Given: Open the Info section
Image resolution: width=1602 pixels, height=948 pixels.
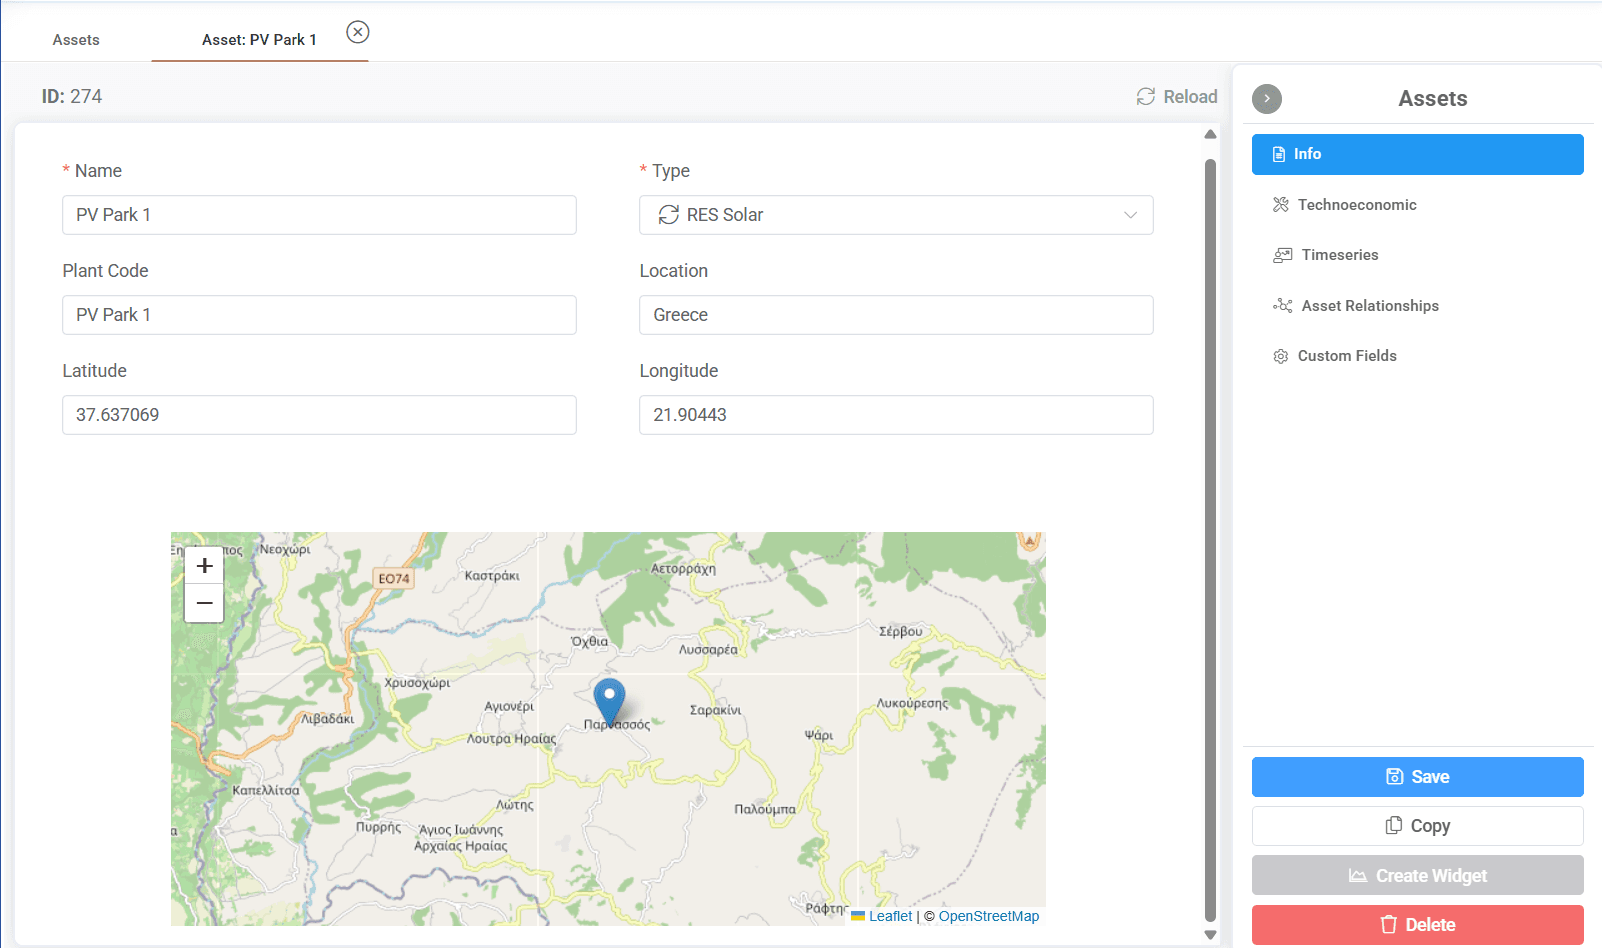Looking at the screenshot, I should 1417,154.
